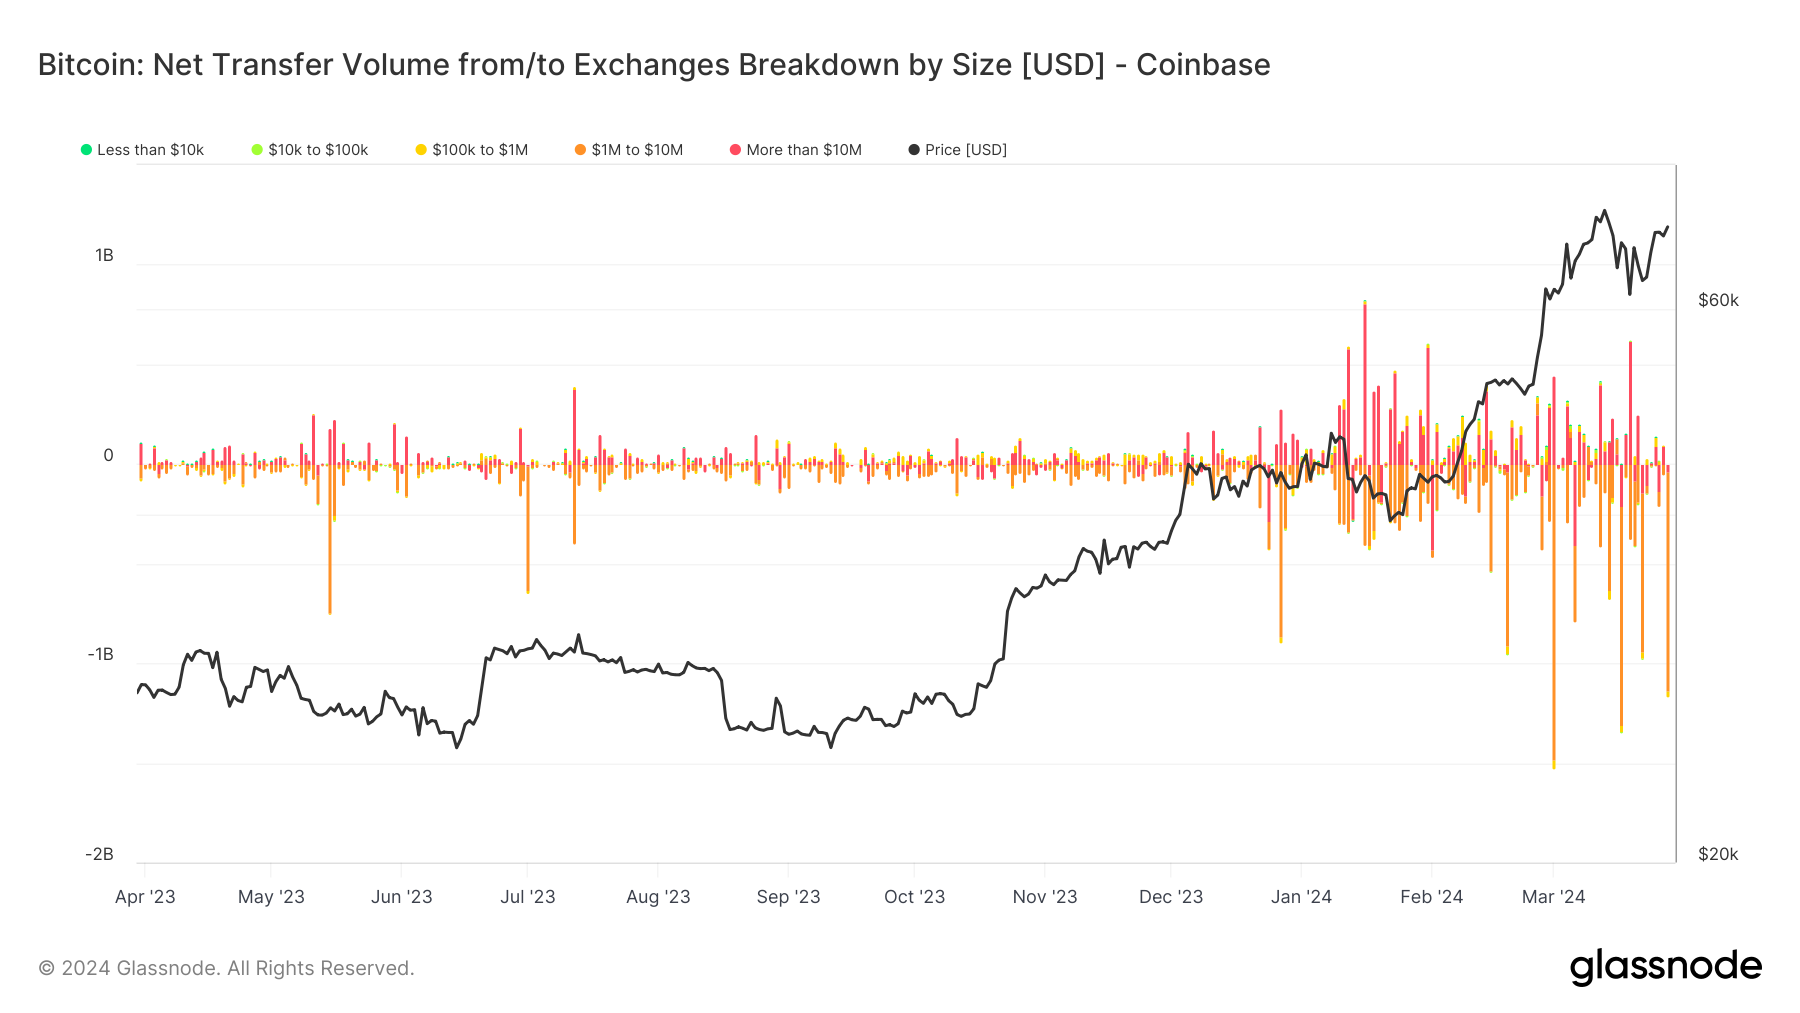Click the '-2B' y-axis label
1800x1013 pixels.
coord(99,855)
